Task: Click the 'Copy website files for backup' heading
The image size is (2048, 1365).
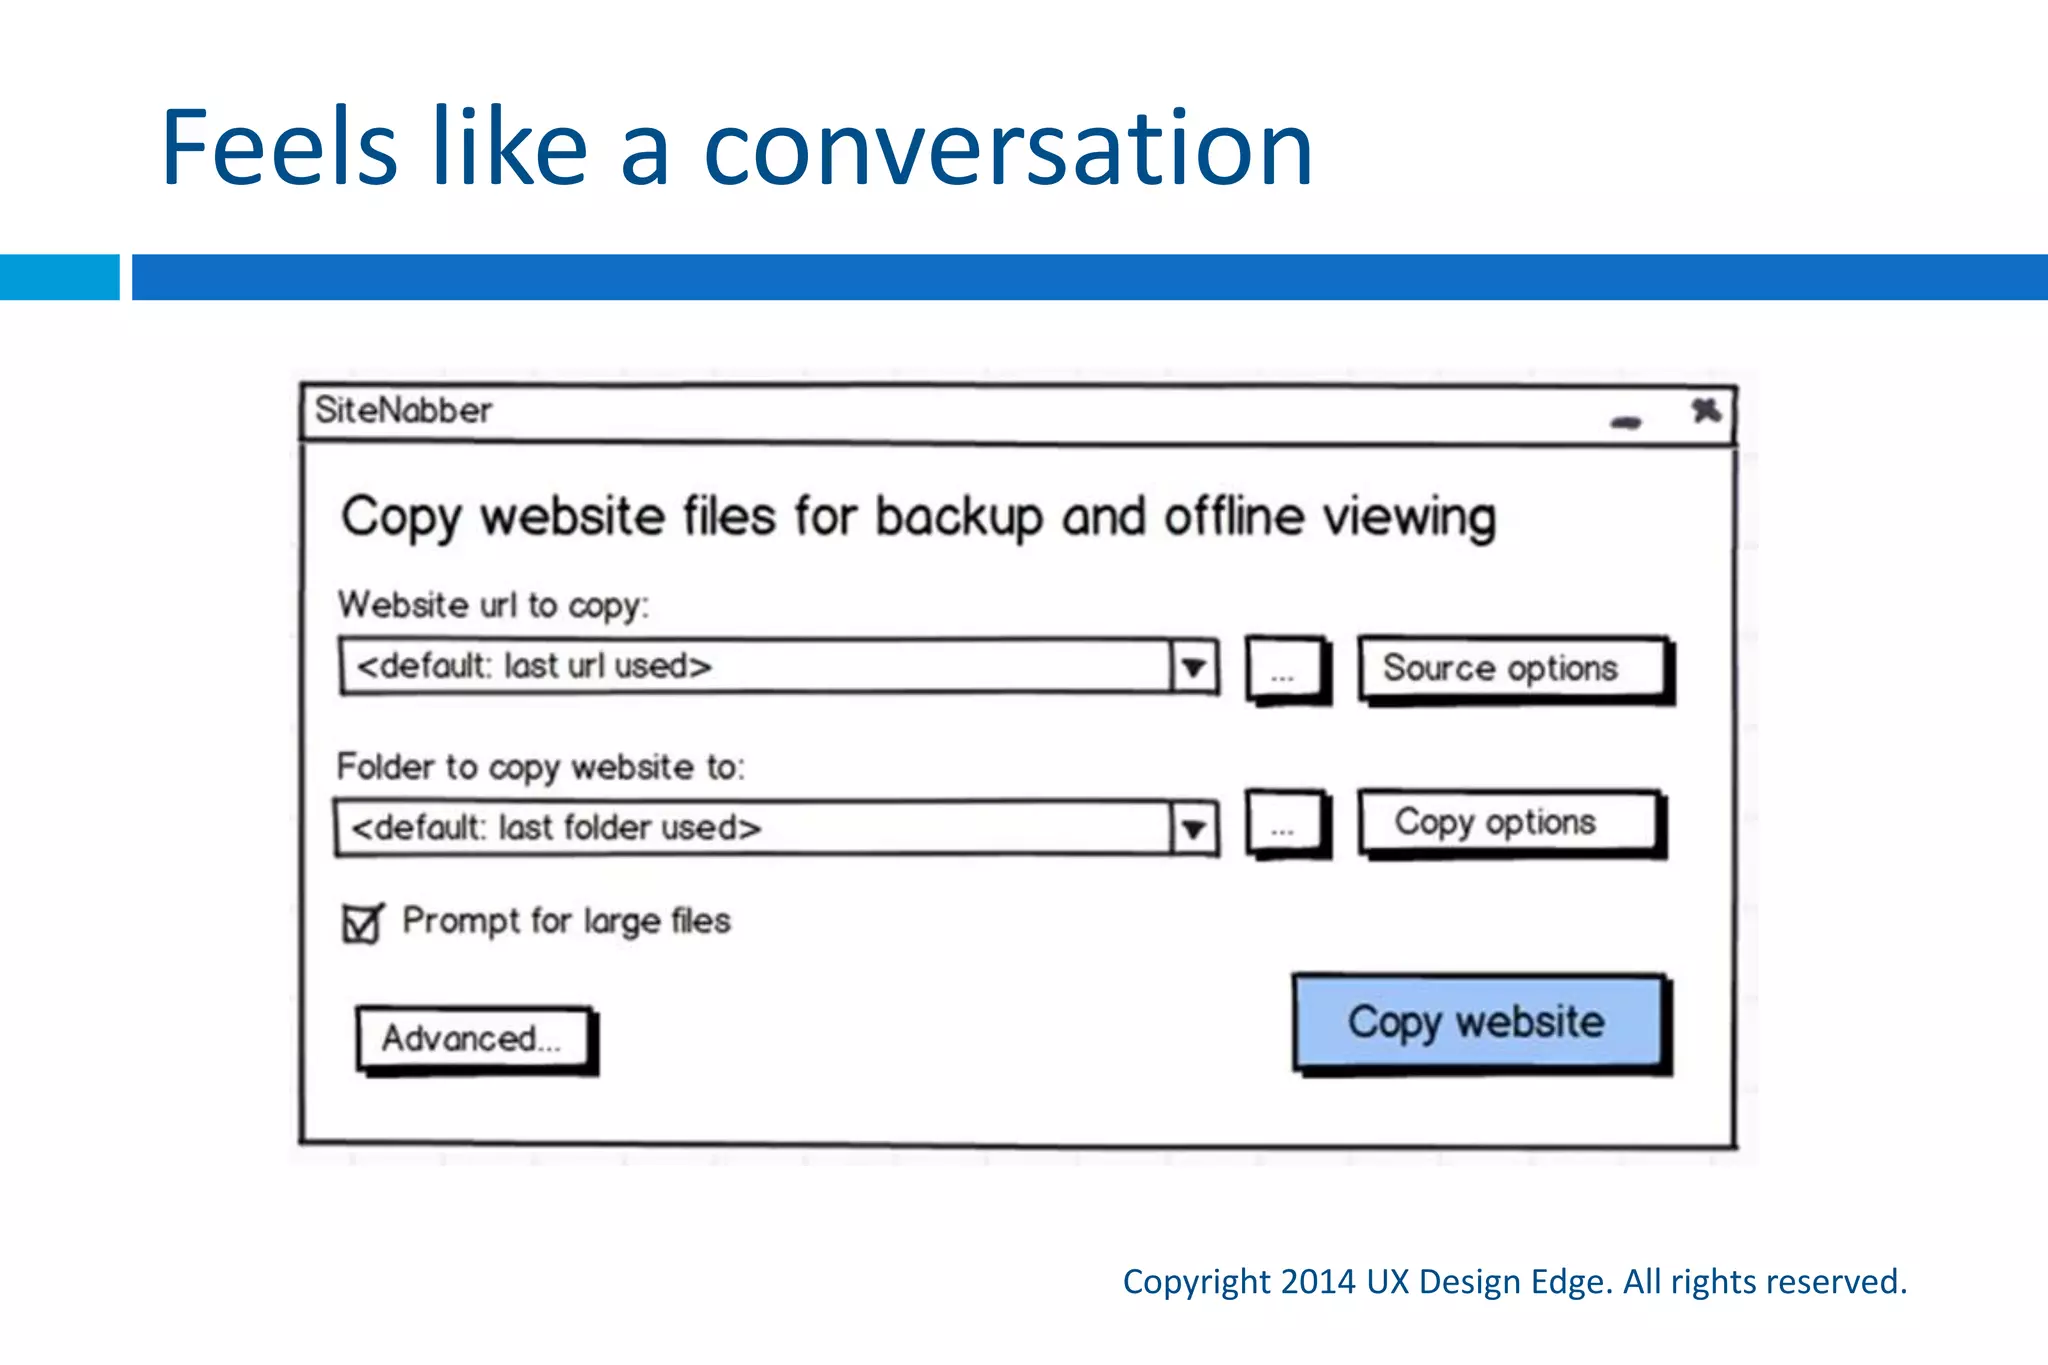Action: [x=918, y=519]
